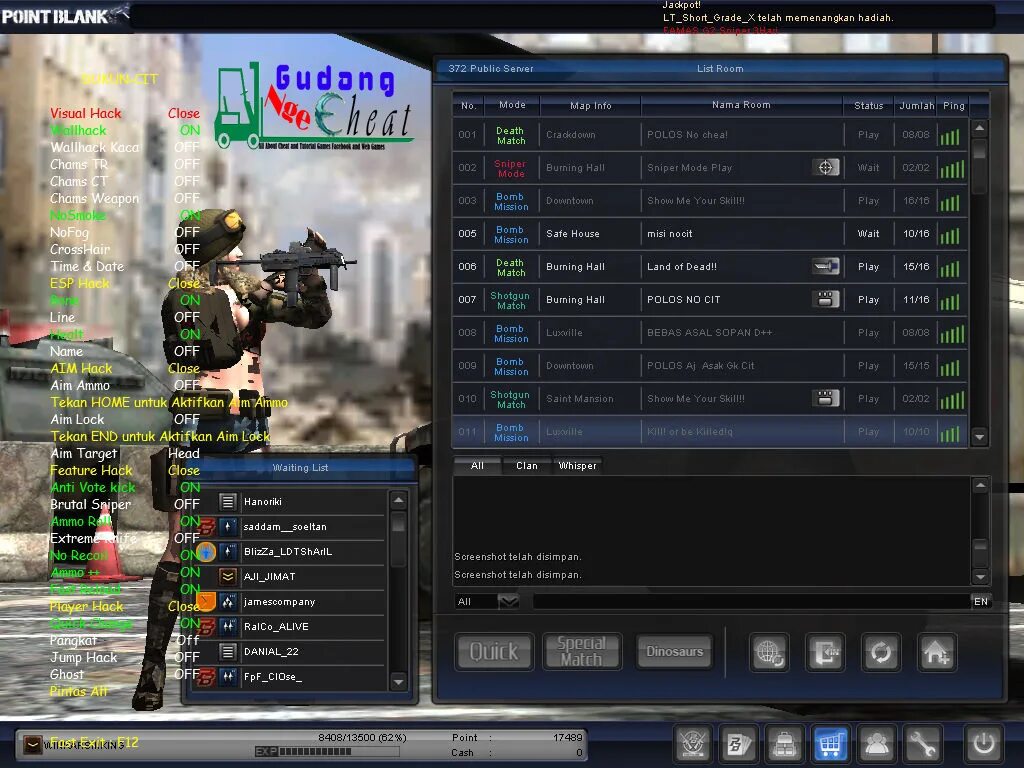Click the sniper scope icon in room 002
This screenshot has width=1024, height=768.
click(x=825, y=167)
